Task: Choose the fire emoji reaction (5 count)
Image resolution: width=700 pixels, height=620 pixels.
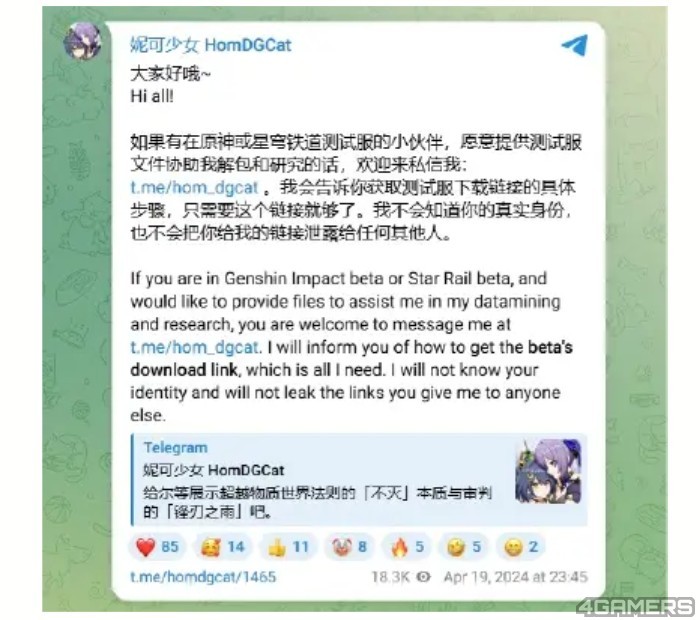Action: (407, 547)
